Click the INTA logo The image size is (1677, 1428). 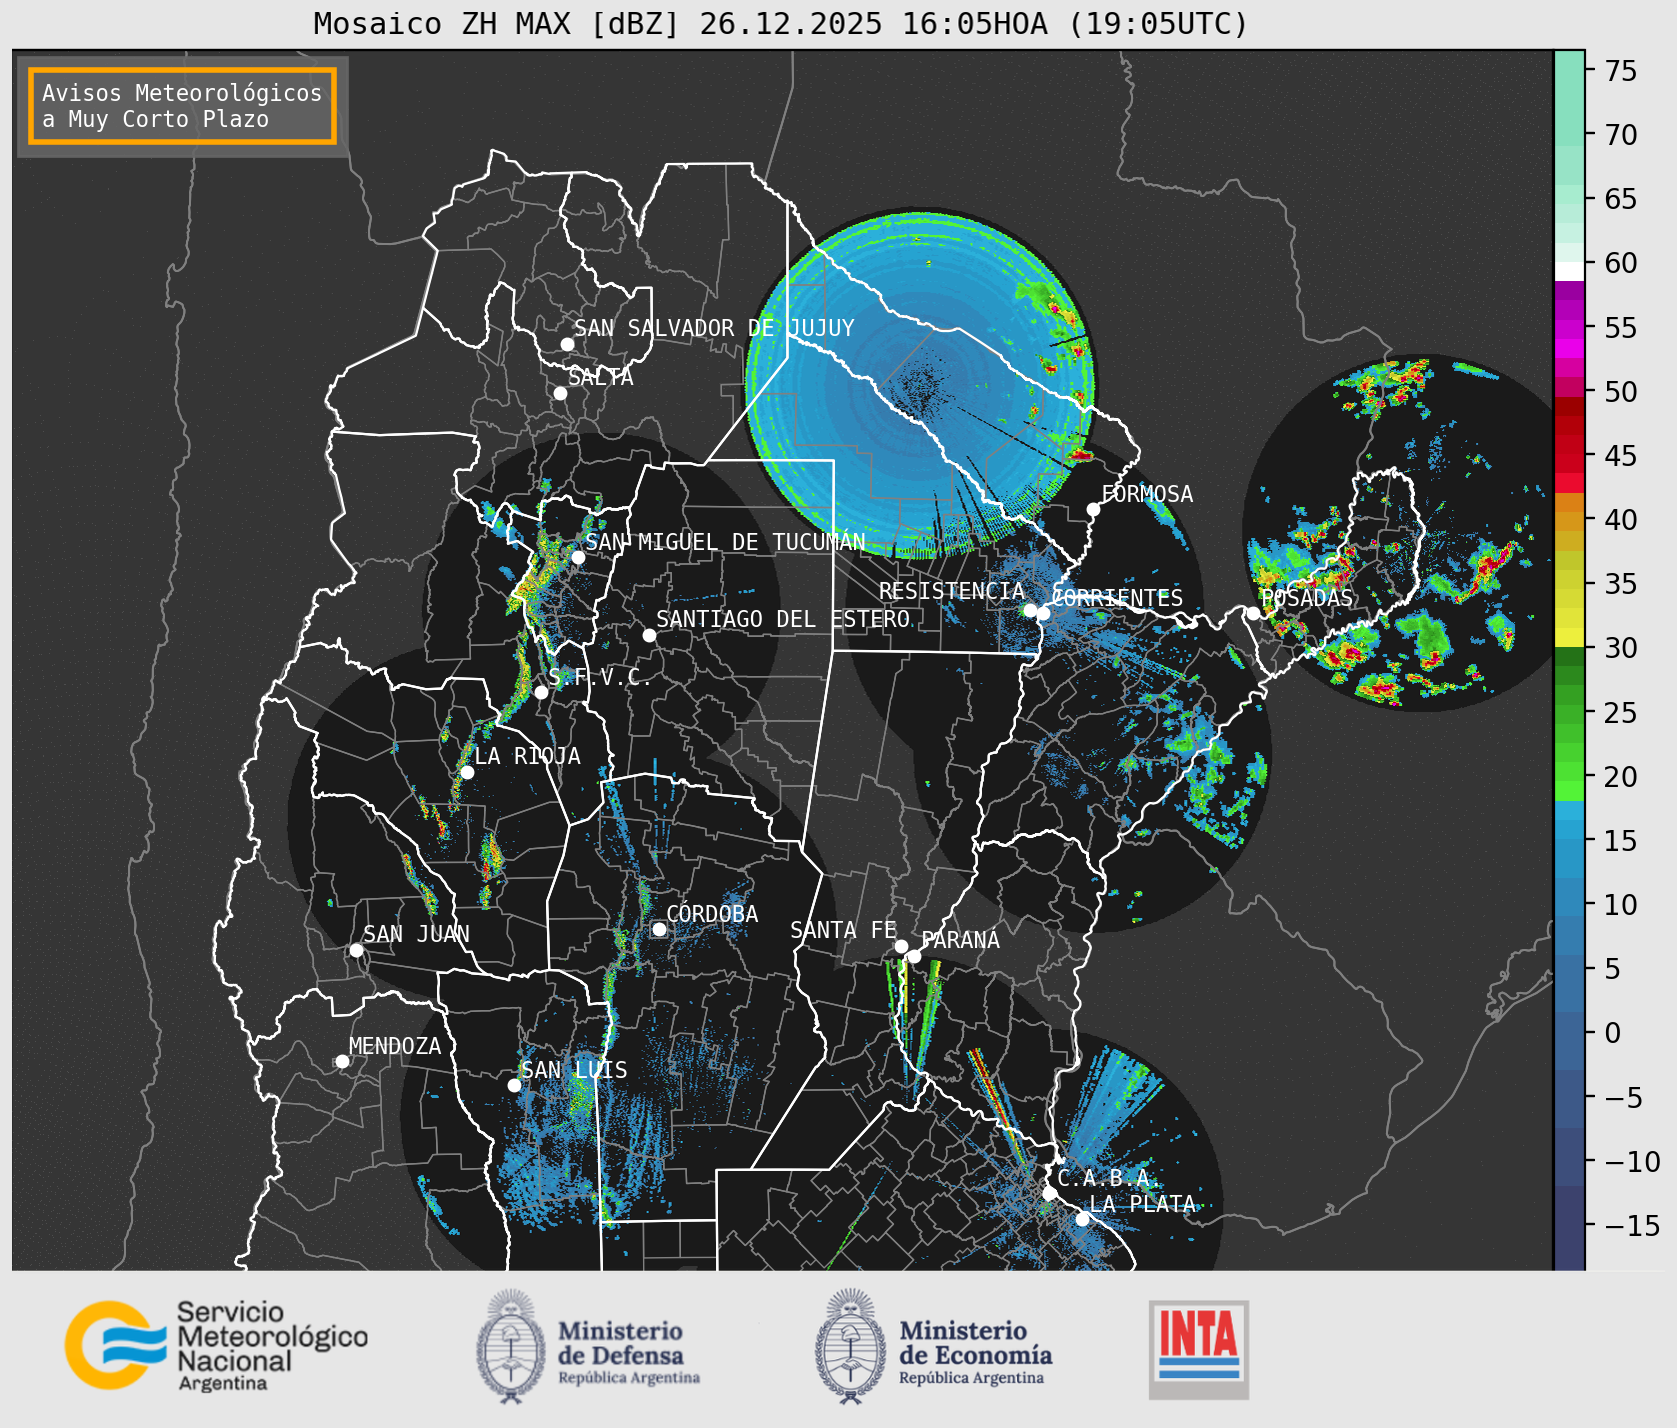[x=1199, y=1349]
